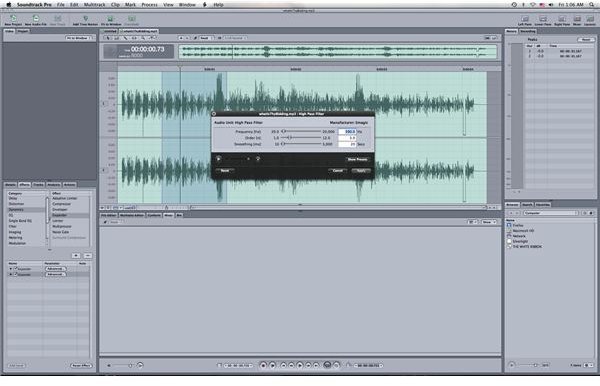This screenshot has width=600, height=386.
Task: Click Advanced for the first Expander
Action: coord(55,269)
